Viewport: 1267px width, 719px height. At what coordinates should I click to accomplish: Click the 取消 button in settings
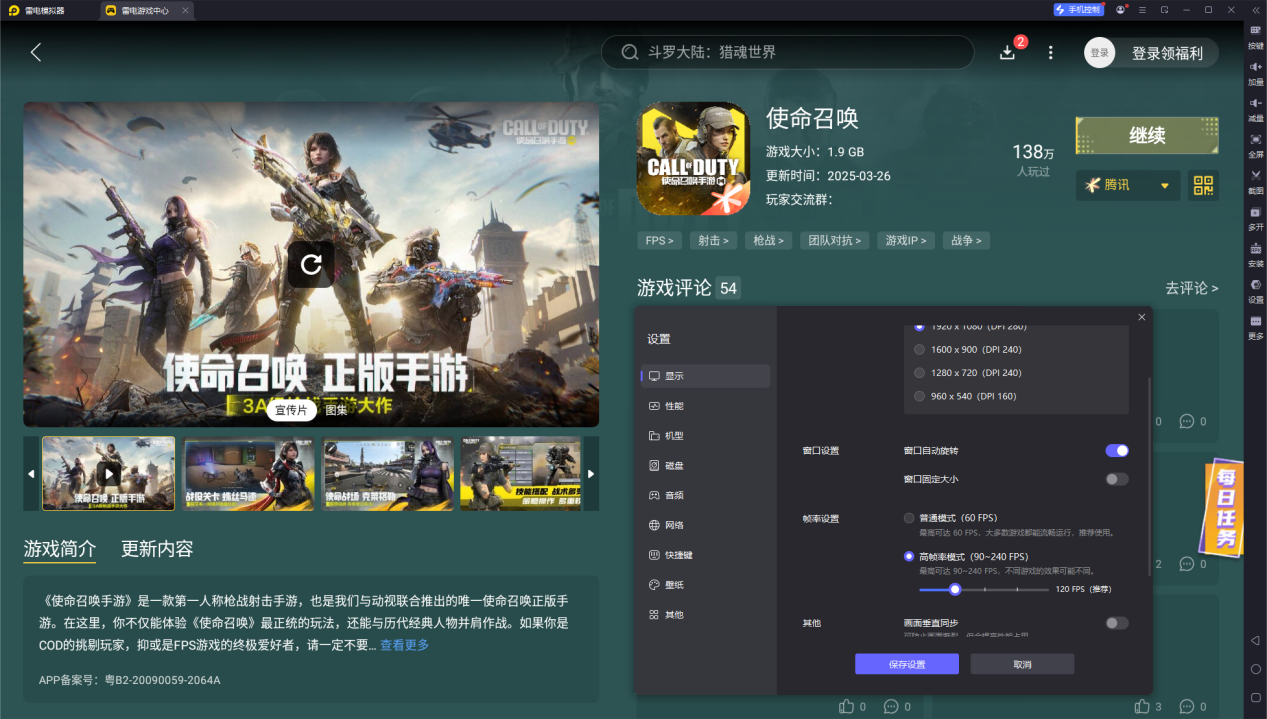[x=1022, y=664]
